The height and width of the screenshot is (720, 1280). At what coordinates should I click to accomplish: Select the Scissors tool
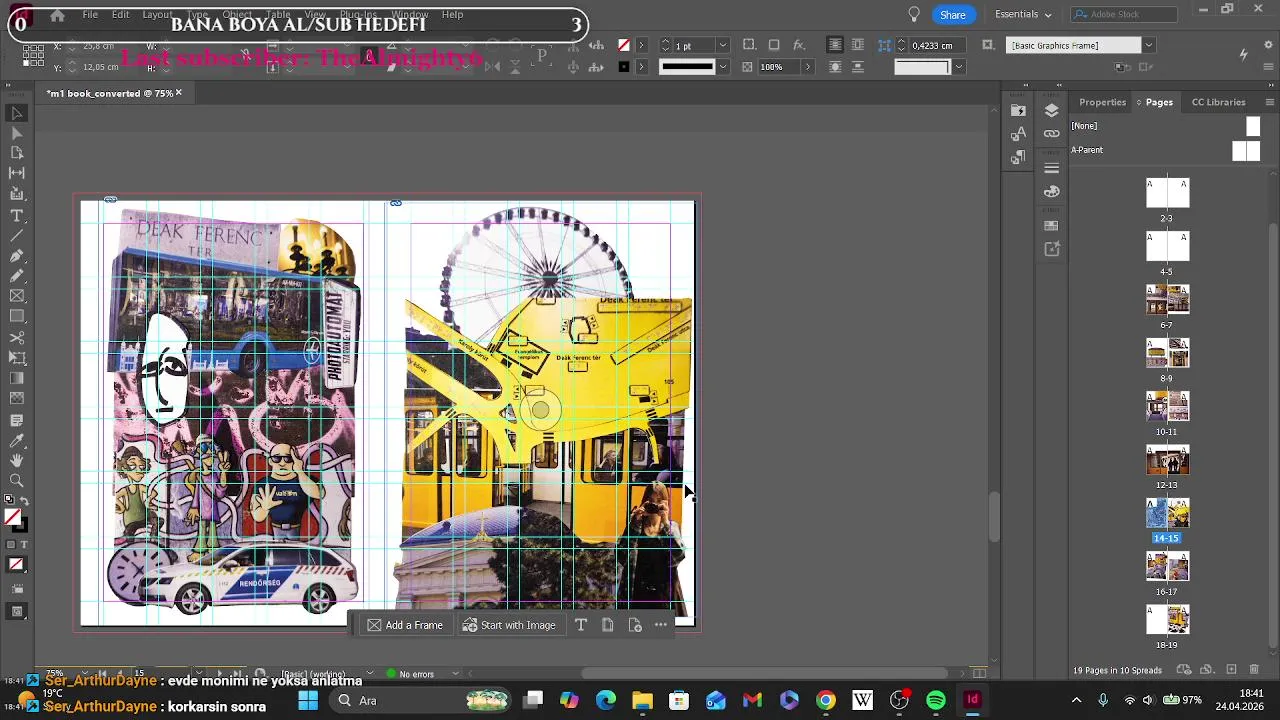coord(17,338)
